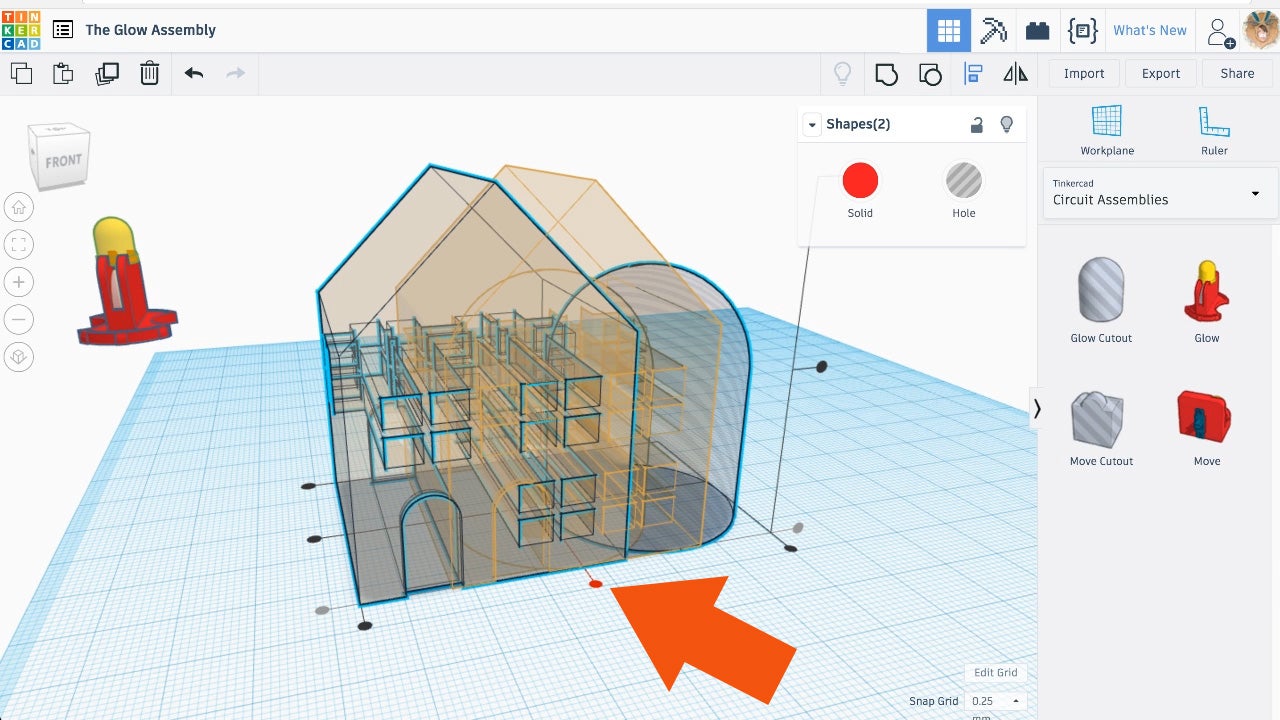Click the Export button
The height and width of the screenshot is (720, 1280).
coord(1161,73)
